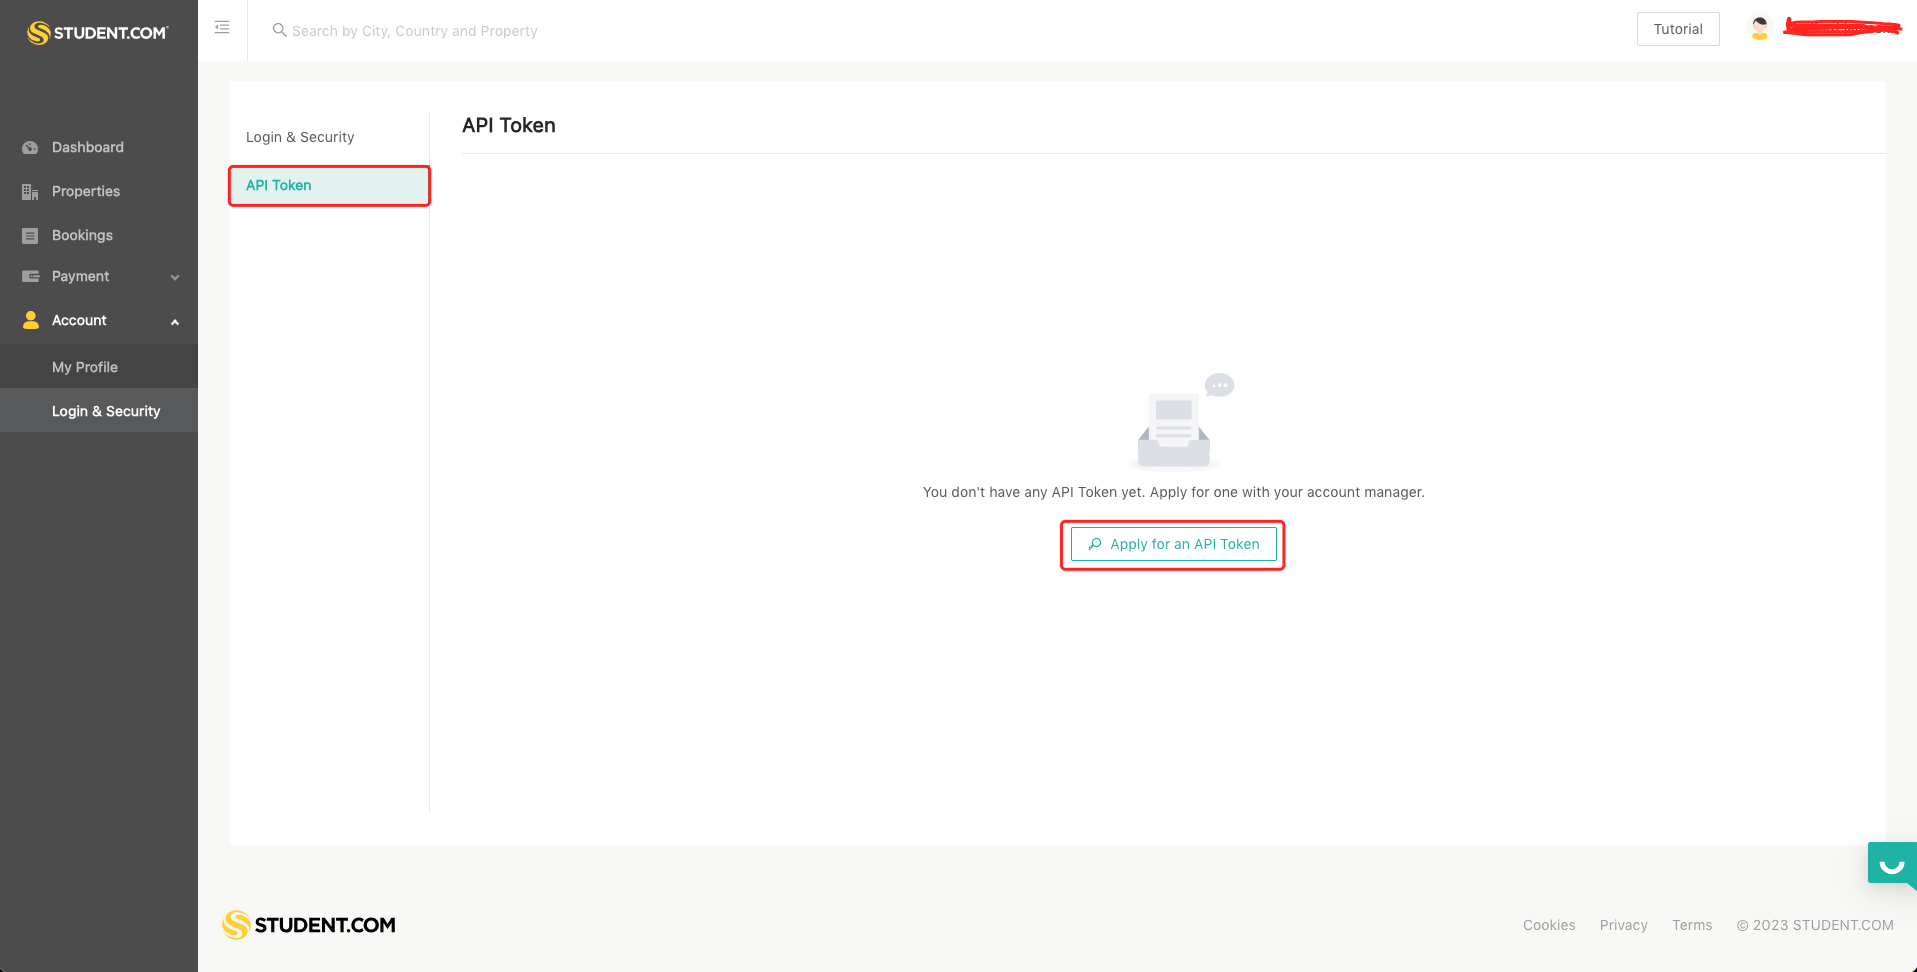
Task: Open the Privacy footer link
Action: point(1623,925)
